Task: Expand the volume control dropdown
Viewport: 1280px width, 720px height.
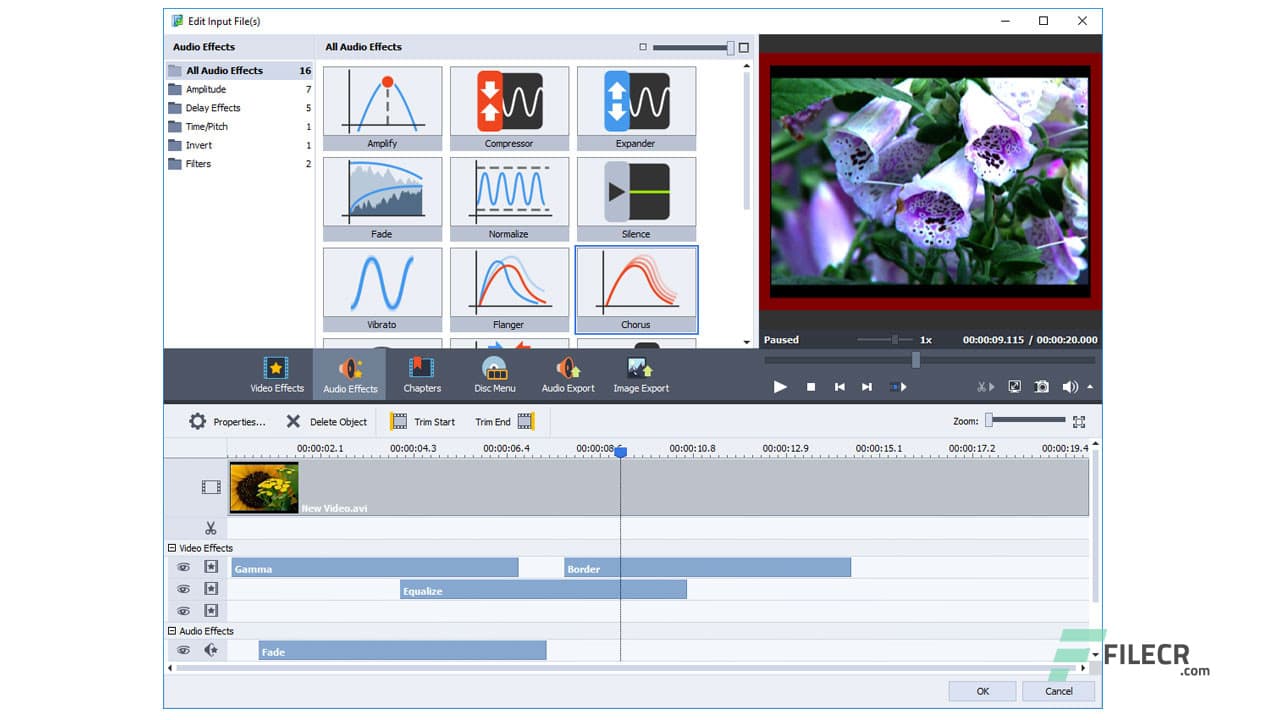Action: (1090, 387)
